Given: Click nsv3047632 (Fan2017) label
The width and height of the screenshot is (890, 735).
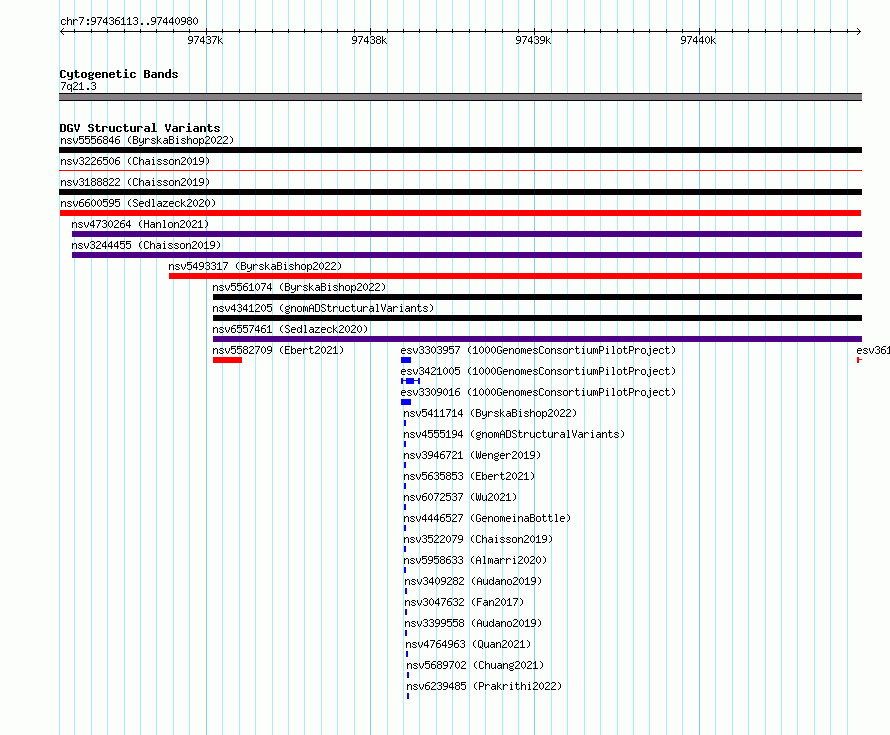Looking at the screenshot, I should [x=464, y=602].
